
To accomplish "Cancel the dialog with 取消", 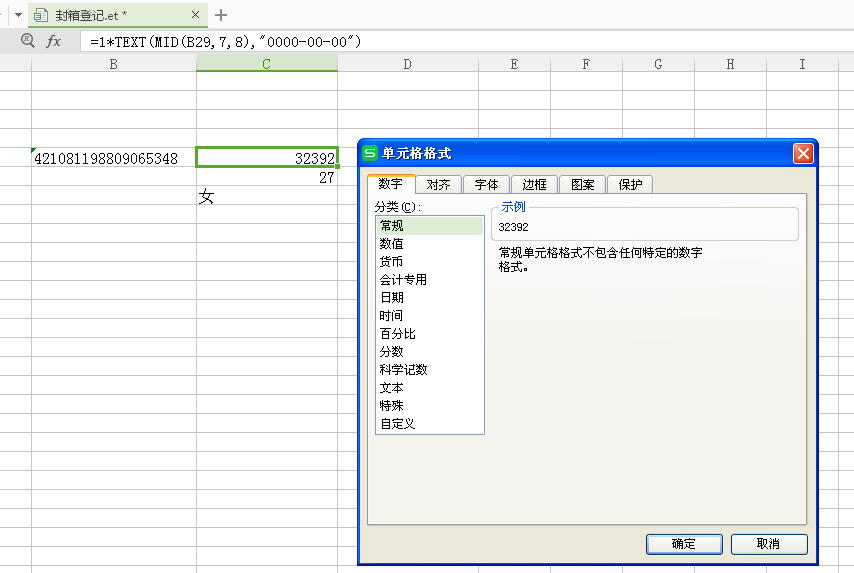I will click(768, 544).
